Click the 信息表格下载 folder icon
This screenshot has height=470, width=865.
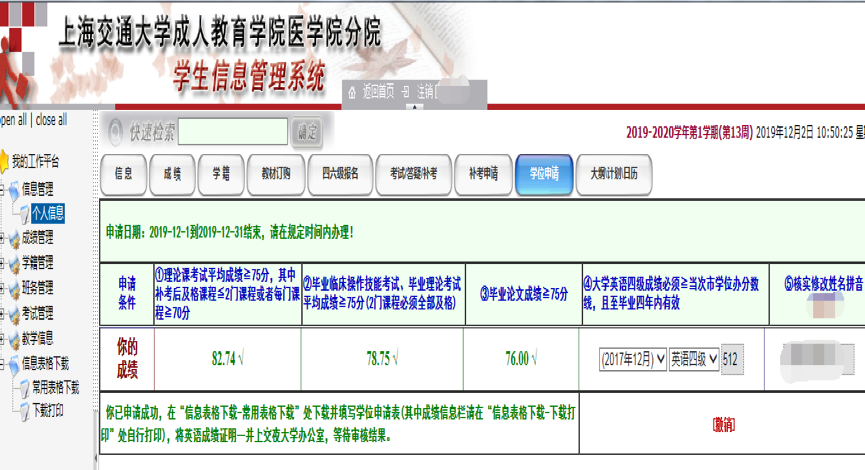(x=14, y=364)
